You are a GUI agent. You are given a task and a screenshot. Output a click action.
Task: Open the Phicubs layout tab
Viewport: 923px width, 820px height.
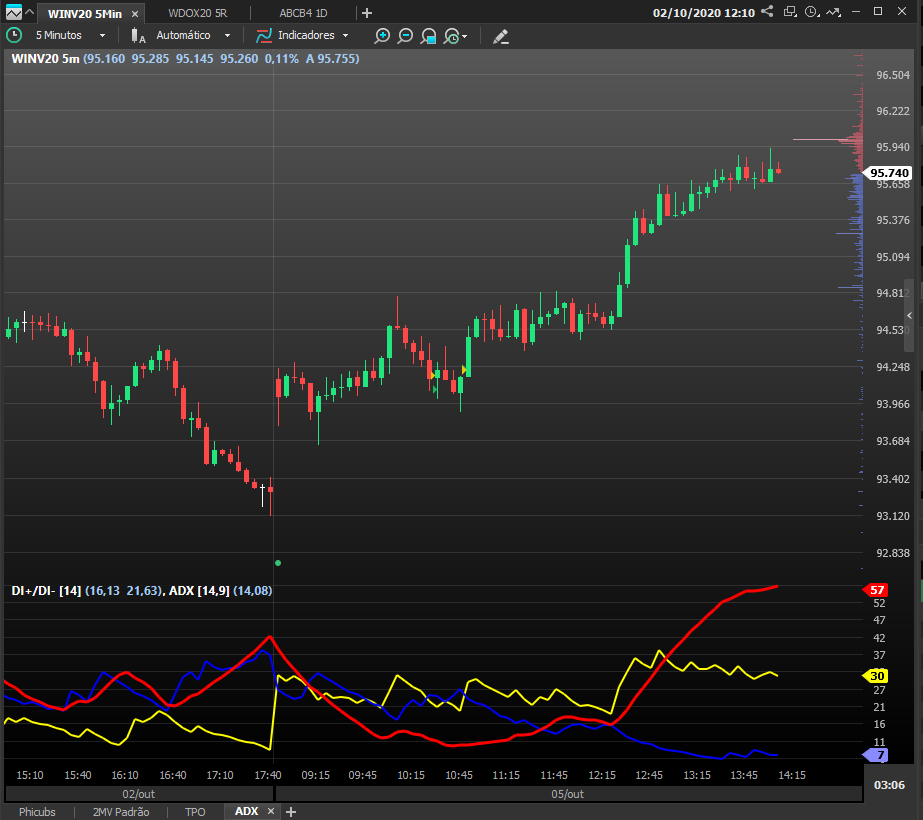pyautogui.click(x=37, y=812)
